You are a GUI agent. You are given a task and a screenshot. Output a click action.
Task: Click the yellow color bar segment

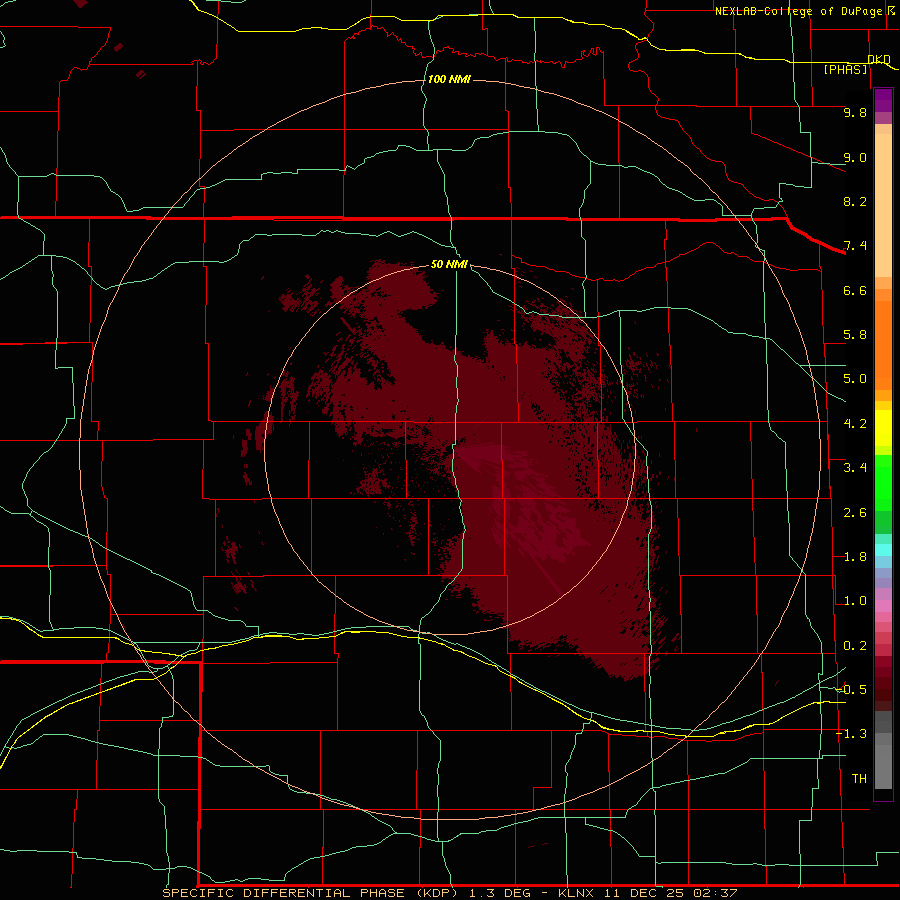(883, 428)
